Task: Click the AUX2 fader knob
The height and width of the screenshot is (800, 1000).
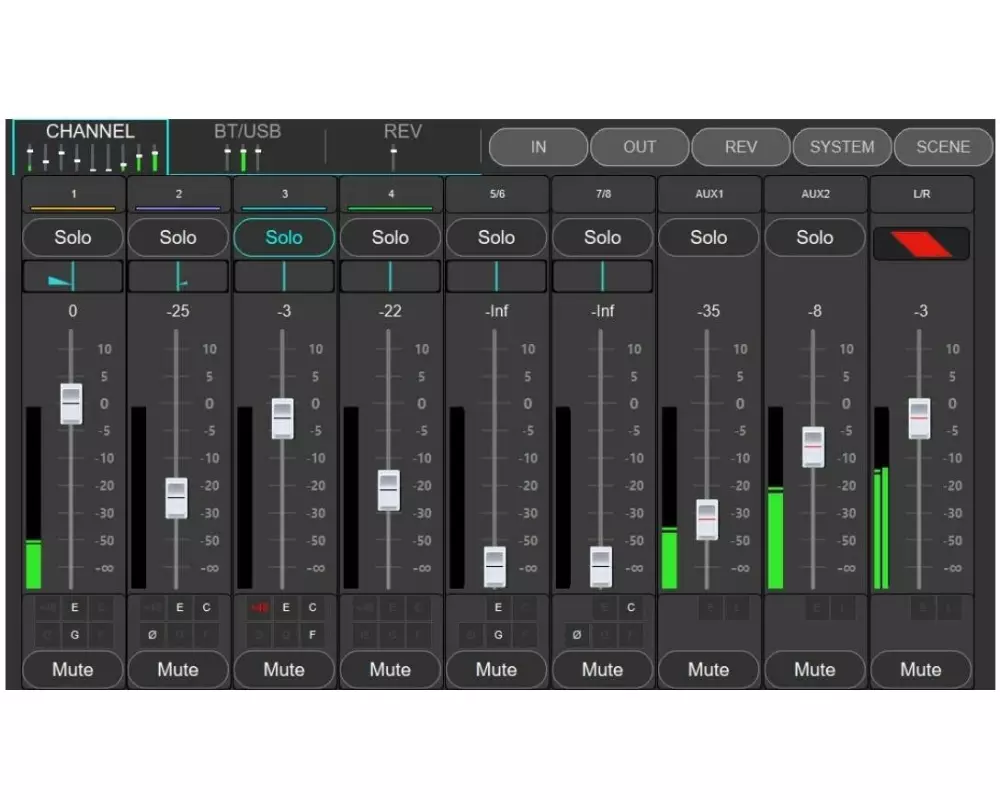Action: pyautogui.click(x=813, y=447)
